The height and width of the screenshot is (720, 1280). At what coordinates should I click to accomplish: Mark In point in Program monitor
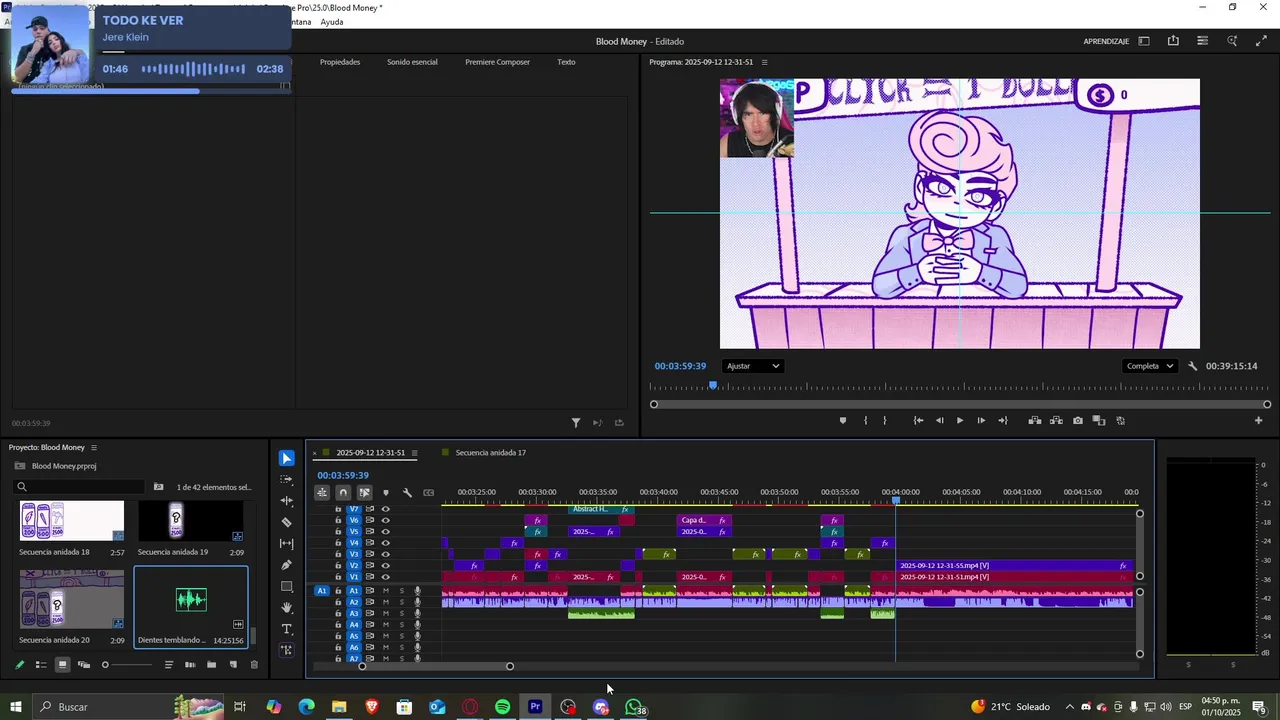point(865,421)
